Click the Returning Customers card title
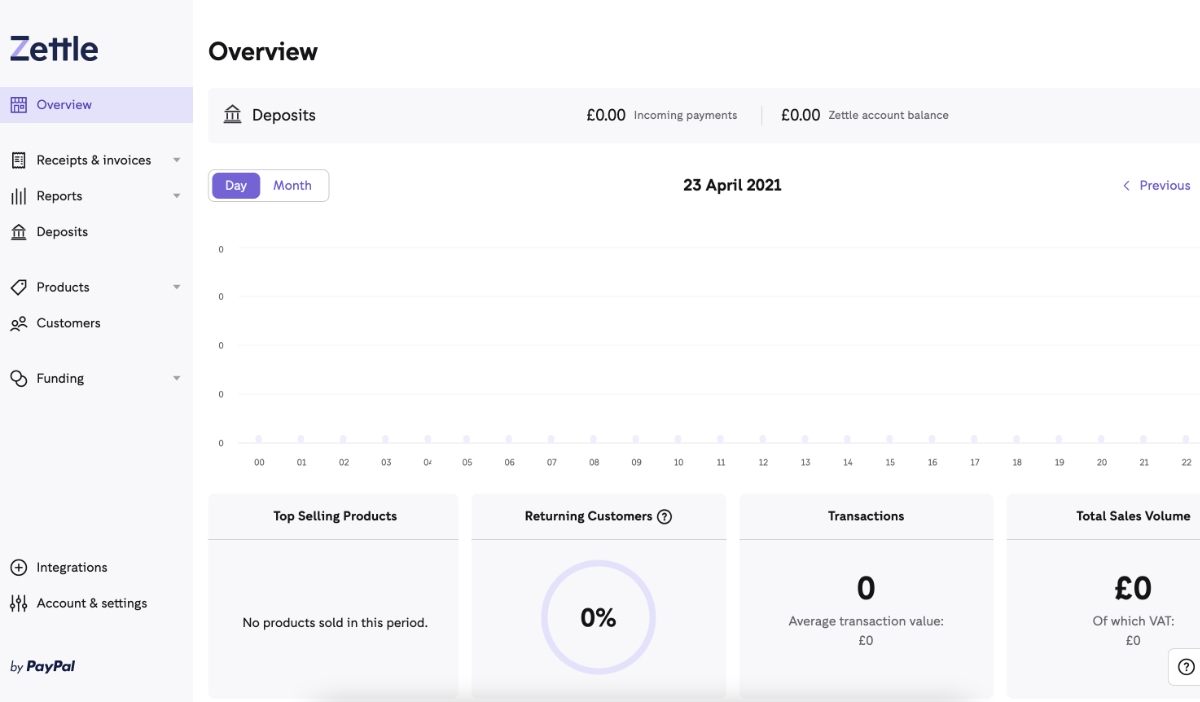This screenshot has width=1200, height=702. [588, 516]
